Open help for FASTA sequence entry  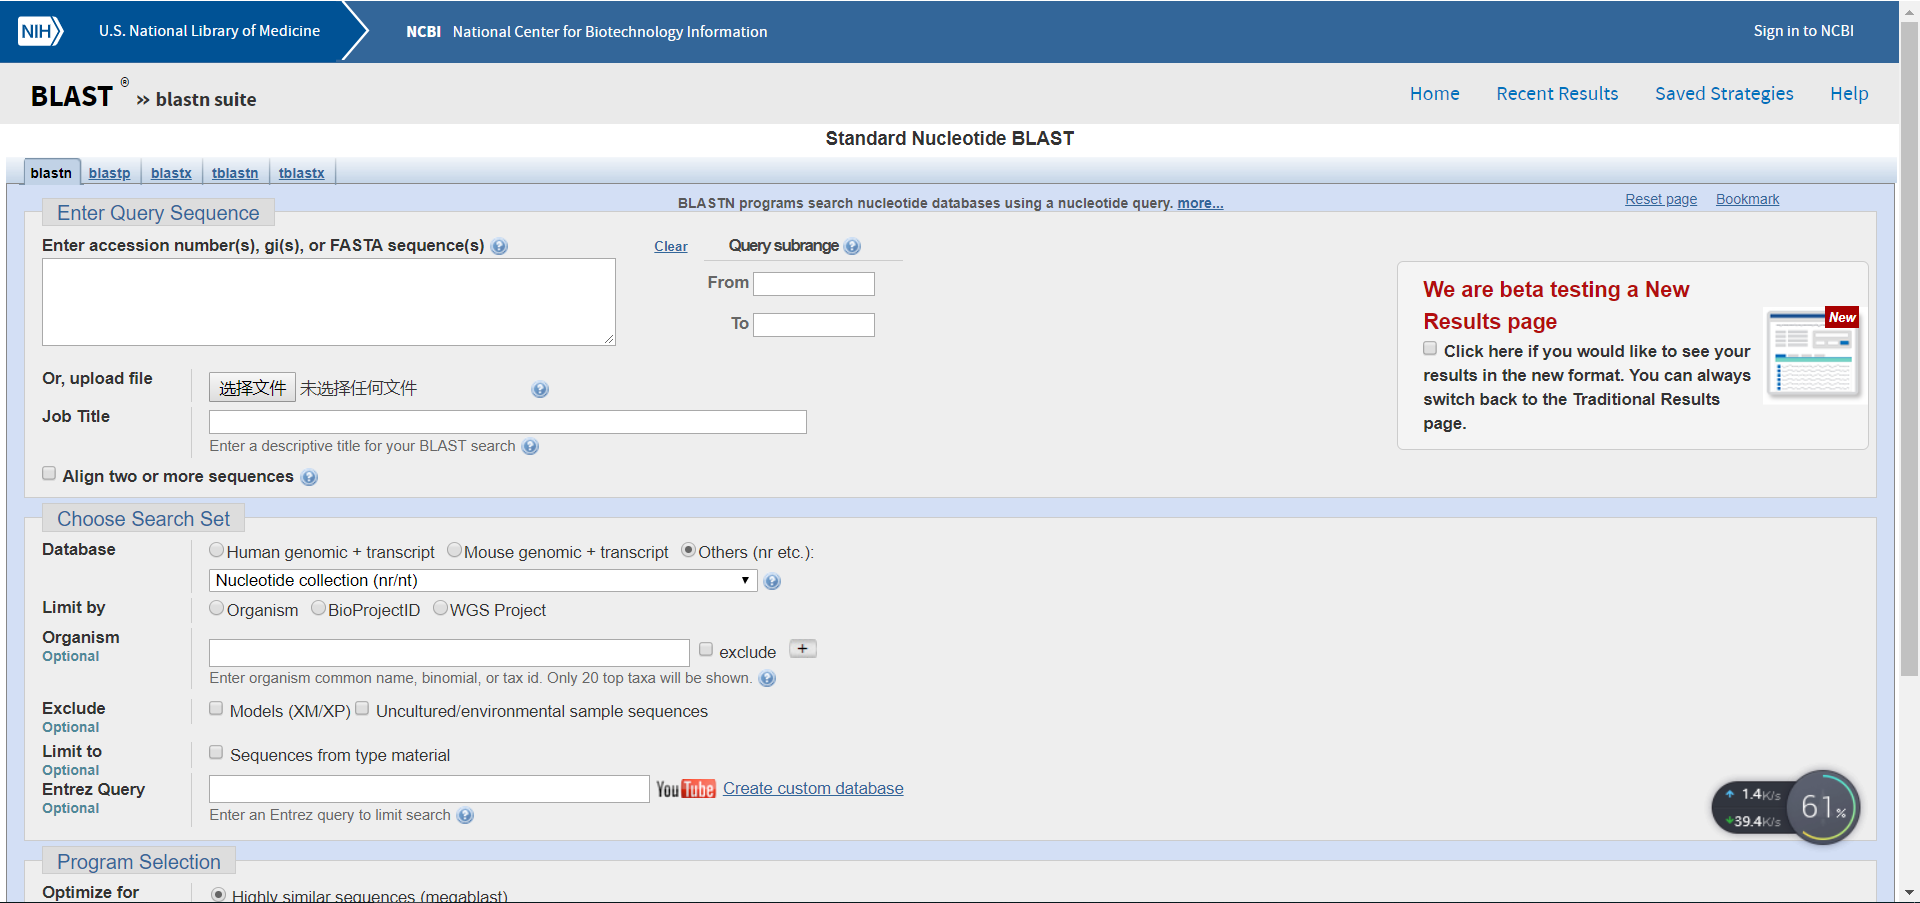[499, 246]
